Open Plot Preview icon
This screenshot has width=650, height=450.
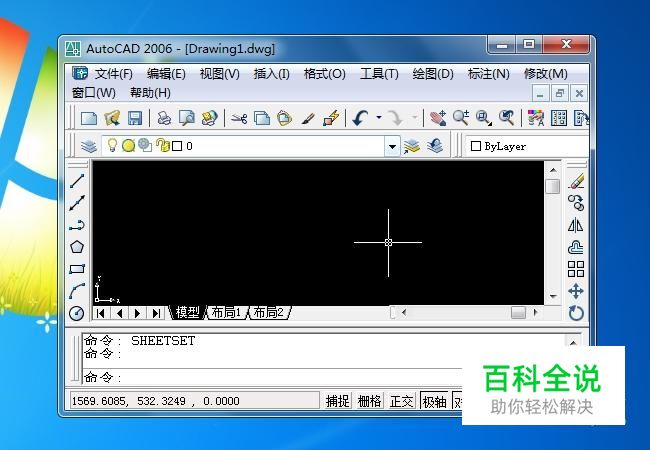click(x=187, y=119)
